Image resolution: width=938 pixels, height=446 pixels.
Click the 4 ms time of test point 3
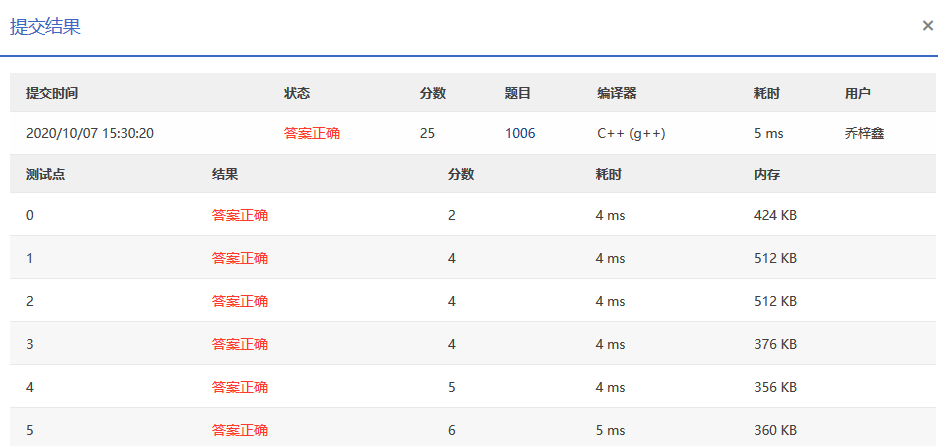click(611, 344)
